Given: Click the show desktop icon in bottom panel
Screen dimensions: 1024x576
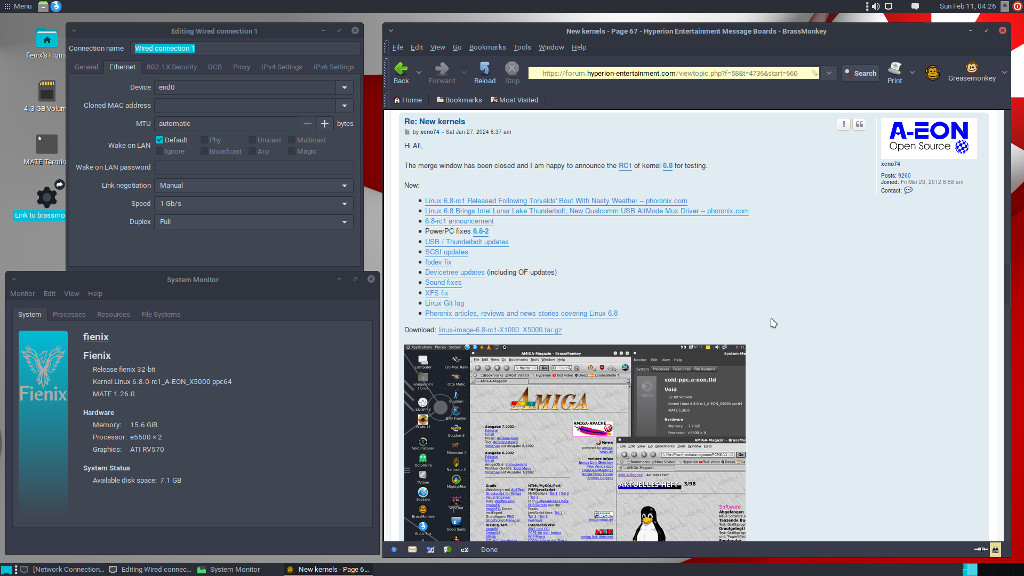Looking at the screenshot, I should (x=7, y=569).
